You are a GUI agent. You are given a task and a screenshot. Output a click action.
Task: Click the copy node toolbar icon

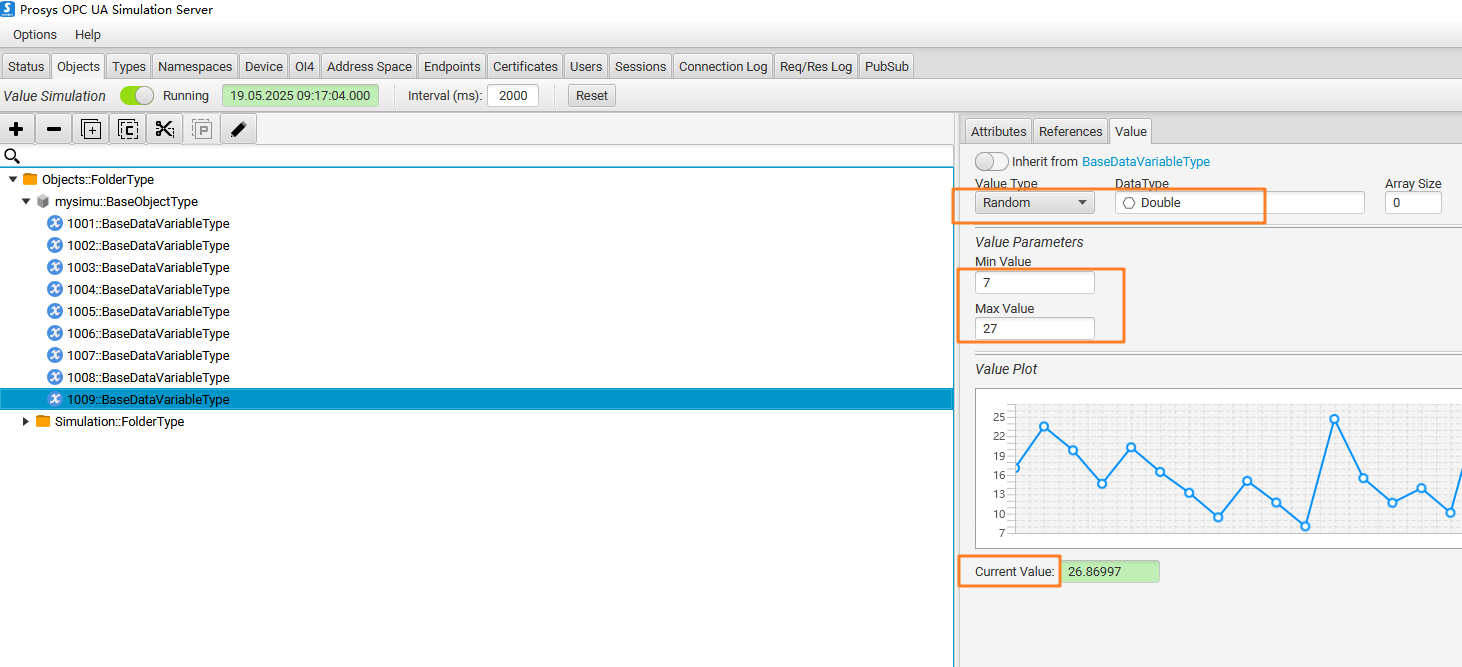point(128,129)
